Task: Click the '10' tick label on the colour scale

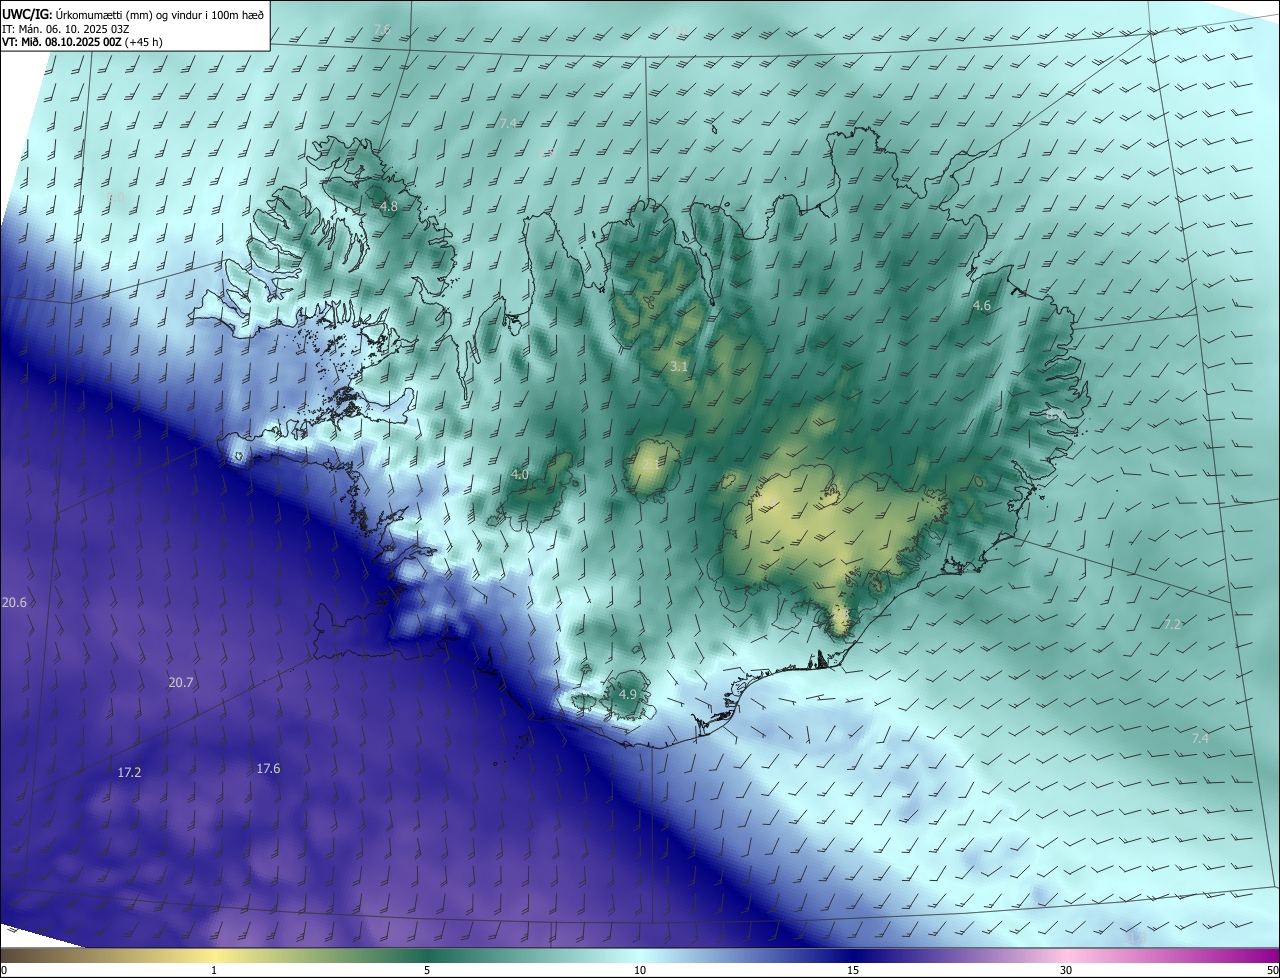Action: coord(640,970)
